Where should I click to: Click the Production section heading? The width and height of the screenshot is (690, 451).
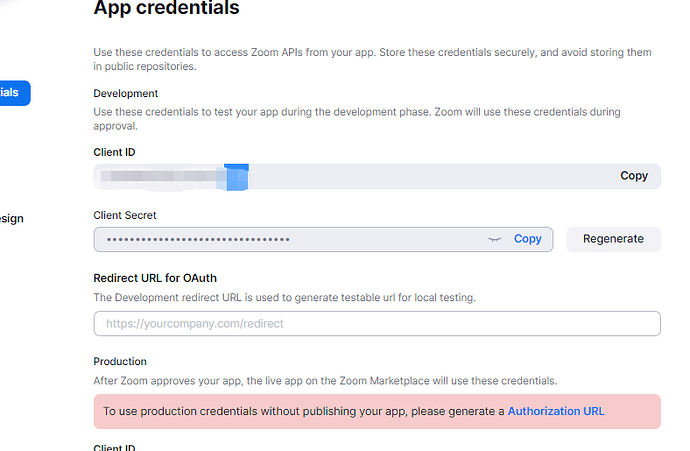[x=120, y=362]
